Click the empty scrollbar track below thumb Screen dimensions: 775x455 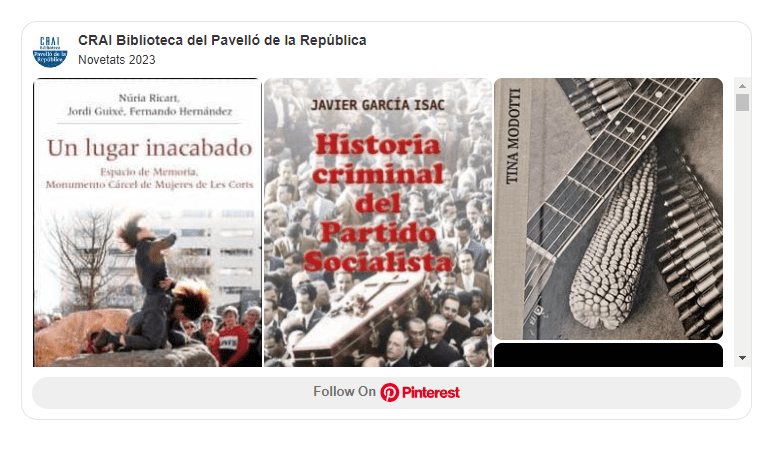point(742,232)
